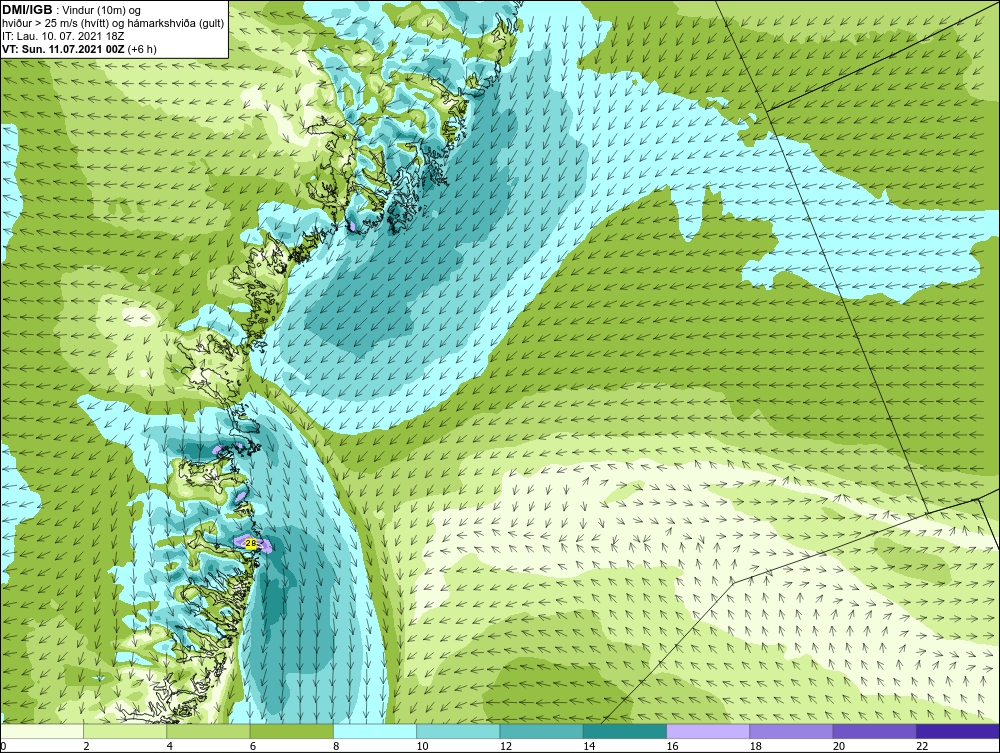The height and width of the screenshot is (753, 1000).
Task: Click the darkest 22+ m/s legend swatch
Action: coord(958,731)
